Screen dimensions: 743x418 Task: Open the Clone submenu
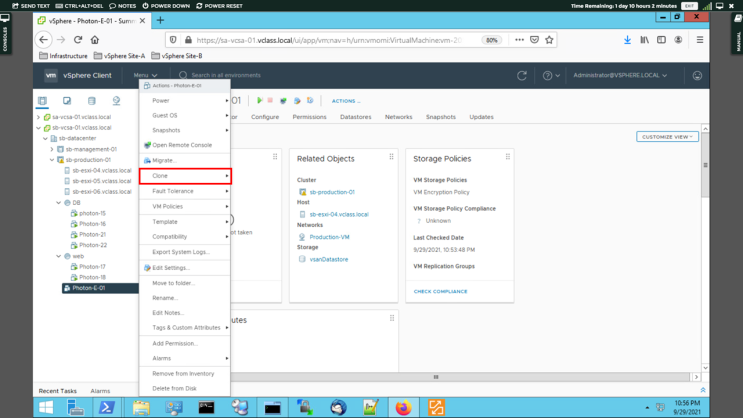coord(185,176)
